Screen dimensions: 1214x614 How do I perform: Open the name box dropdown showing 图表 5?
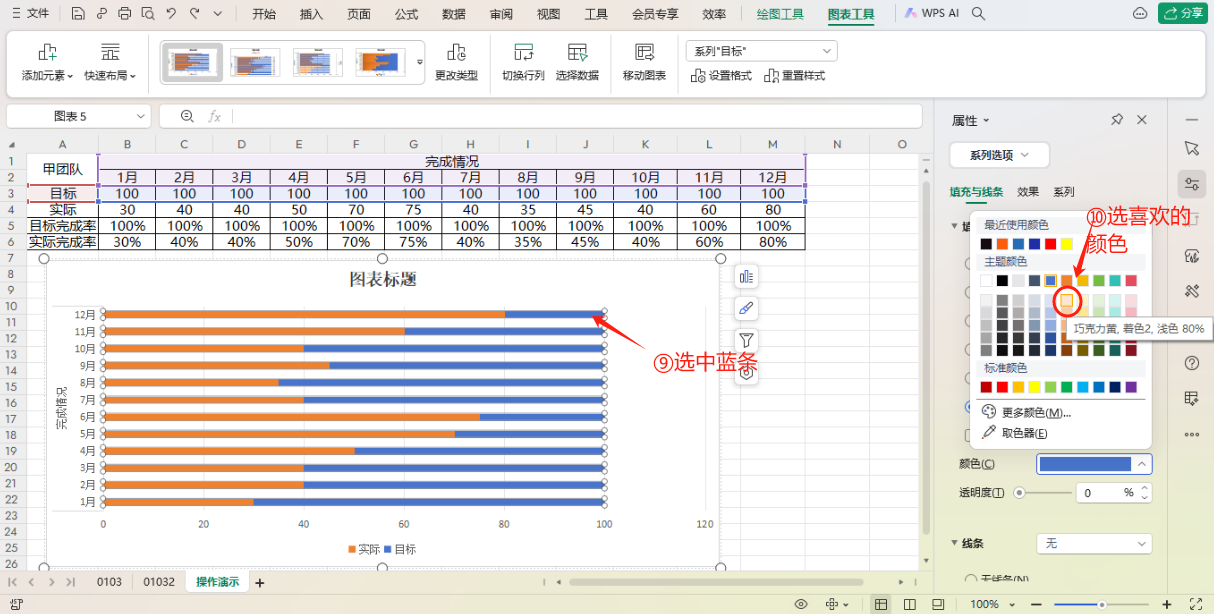coord(139,116)
